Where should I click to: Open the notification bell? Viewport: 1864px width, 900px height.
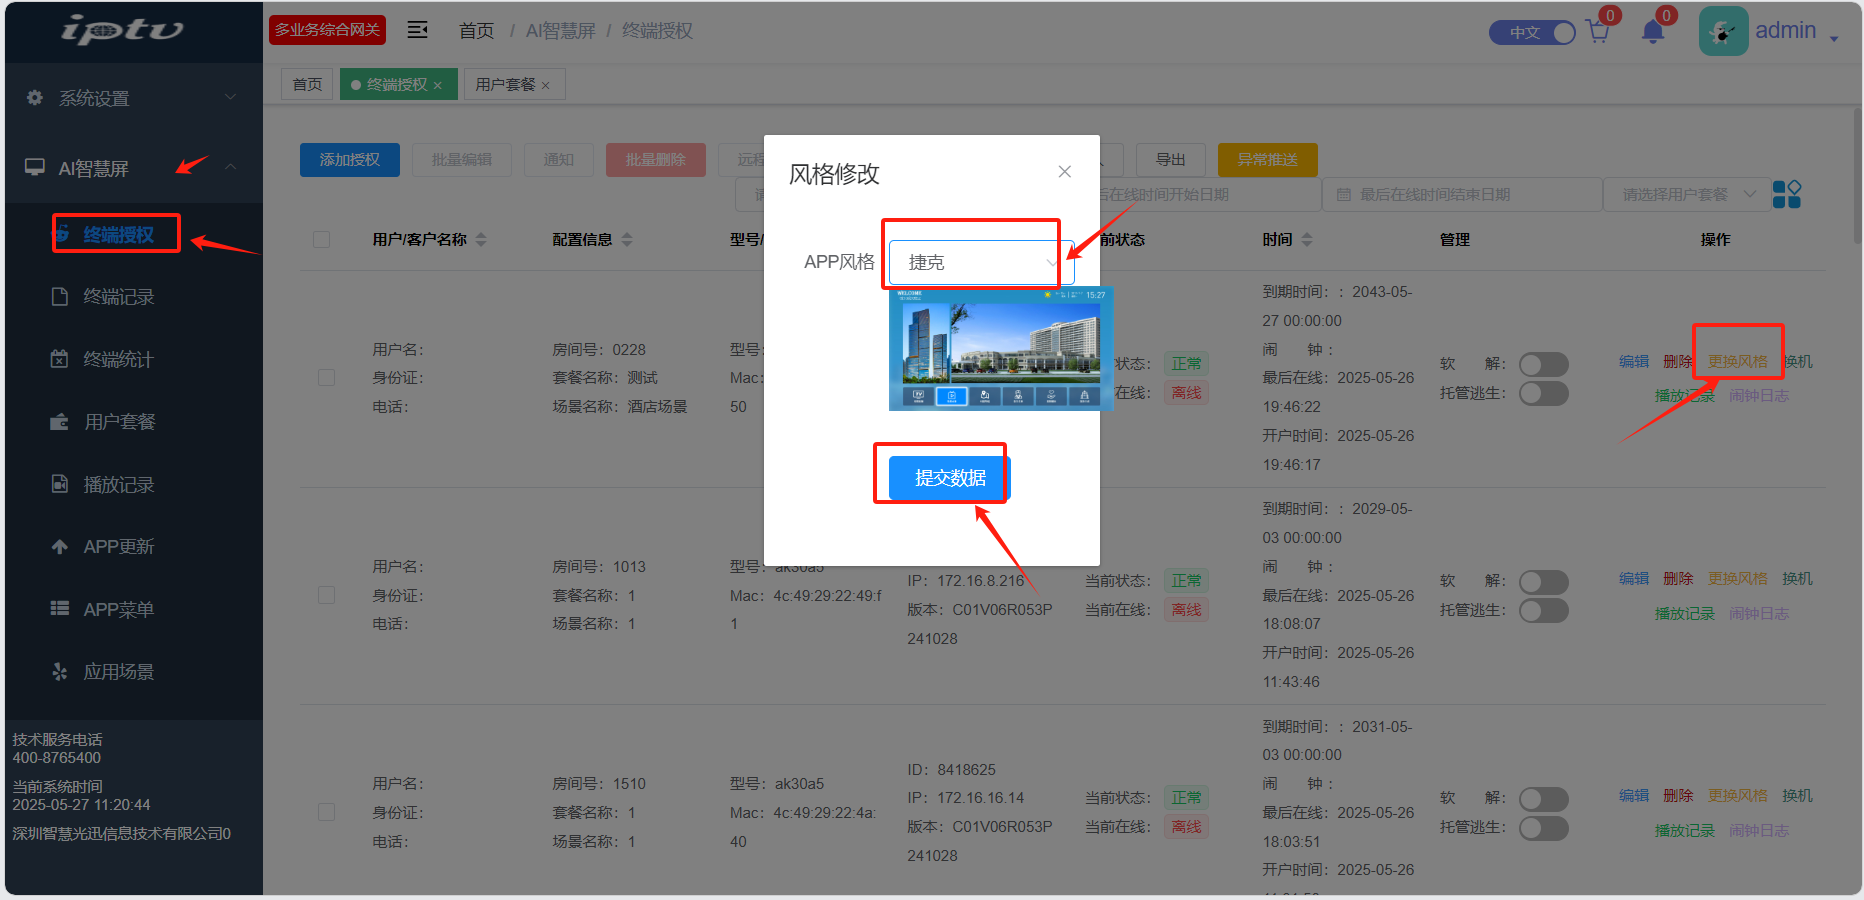(x=1652, y=32)
